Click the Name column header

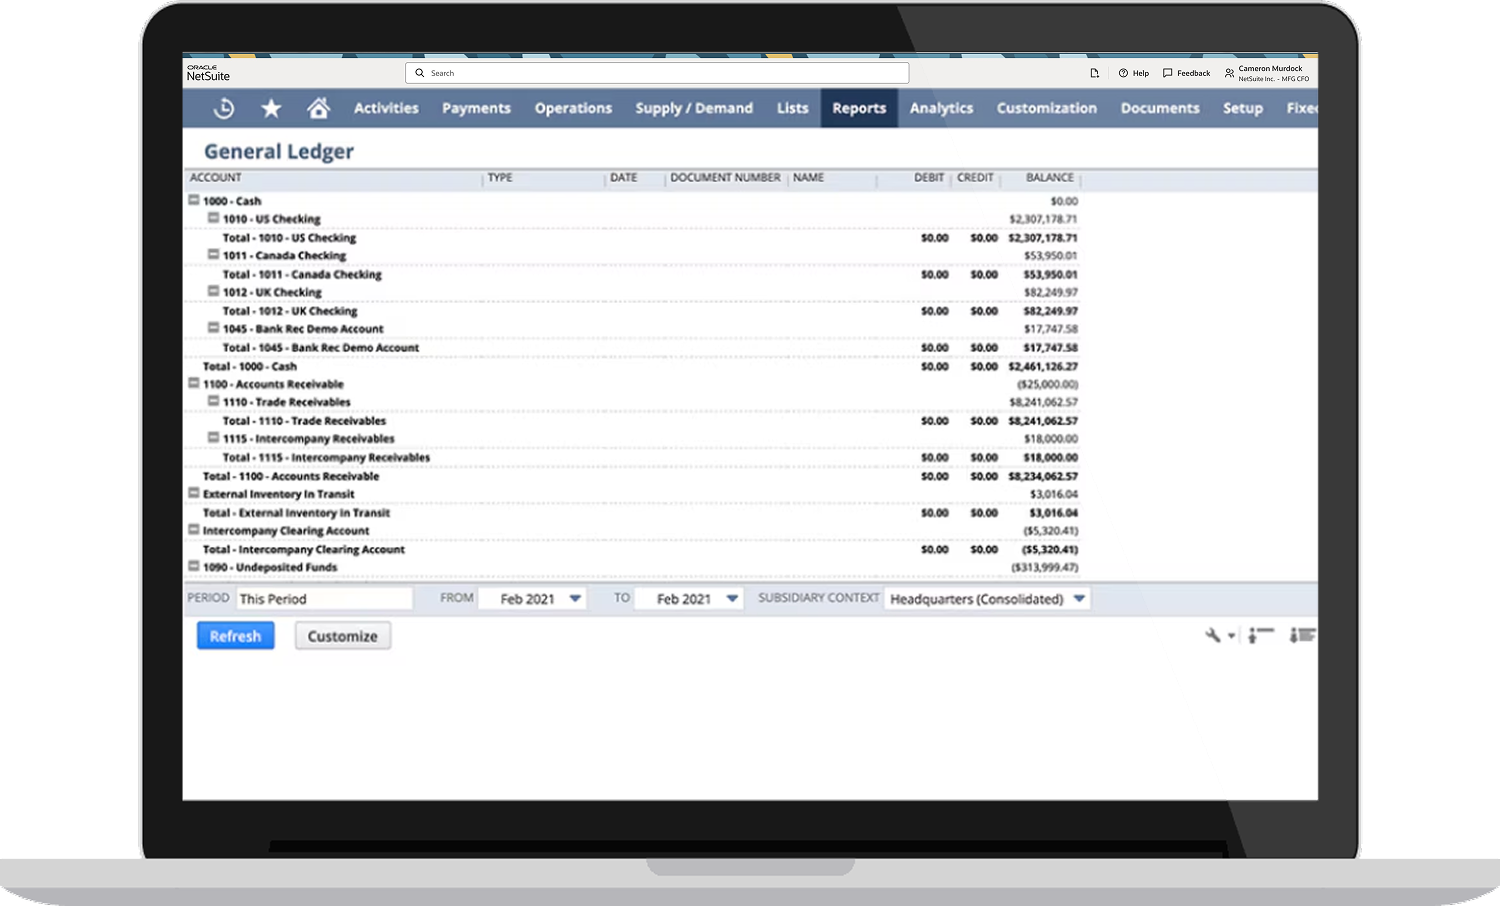click(x=808, y=177)
